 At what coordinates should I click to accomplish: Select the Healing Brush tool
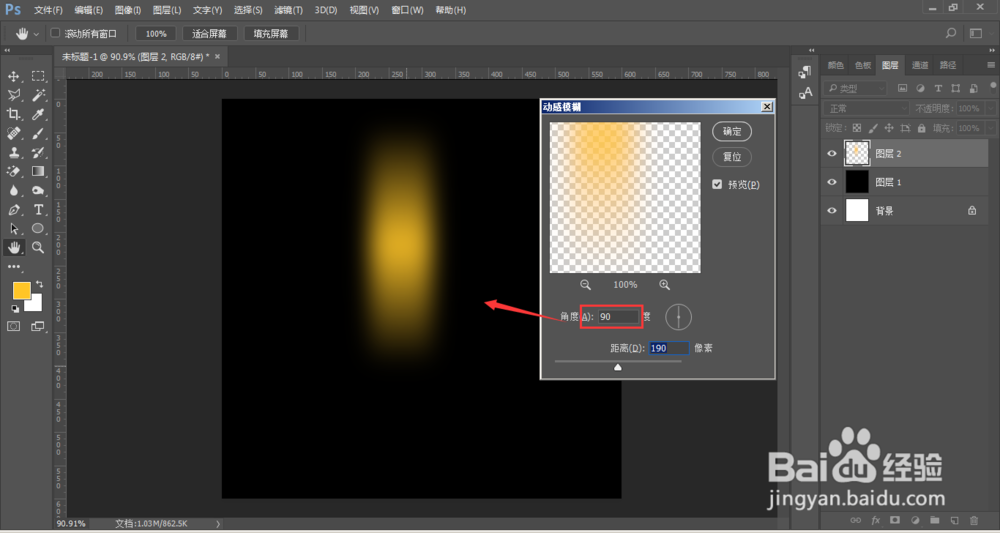pyautogui.click(x=13, y=133)
